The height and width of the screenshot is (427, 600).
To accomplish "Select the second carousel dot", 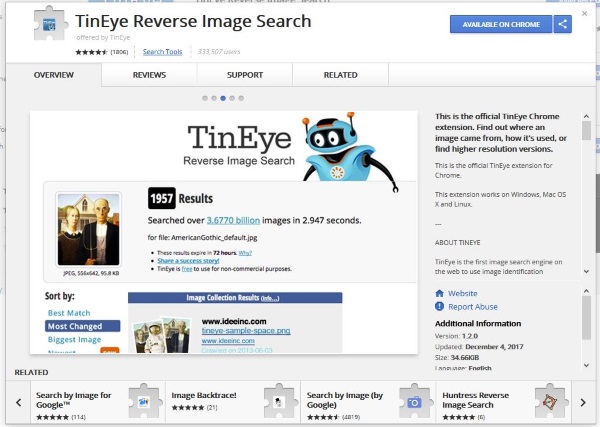I will pos(214,98).
